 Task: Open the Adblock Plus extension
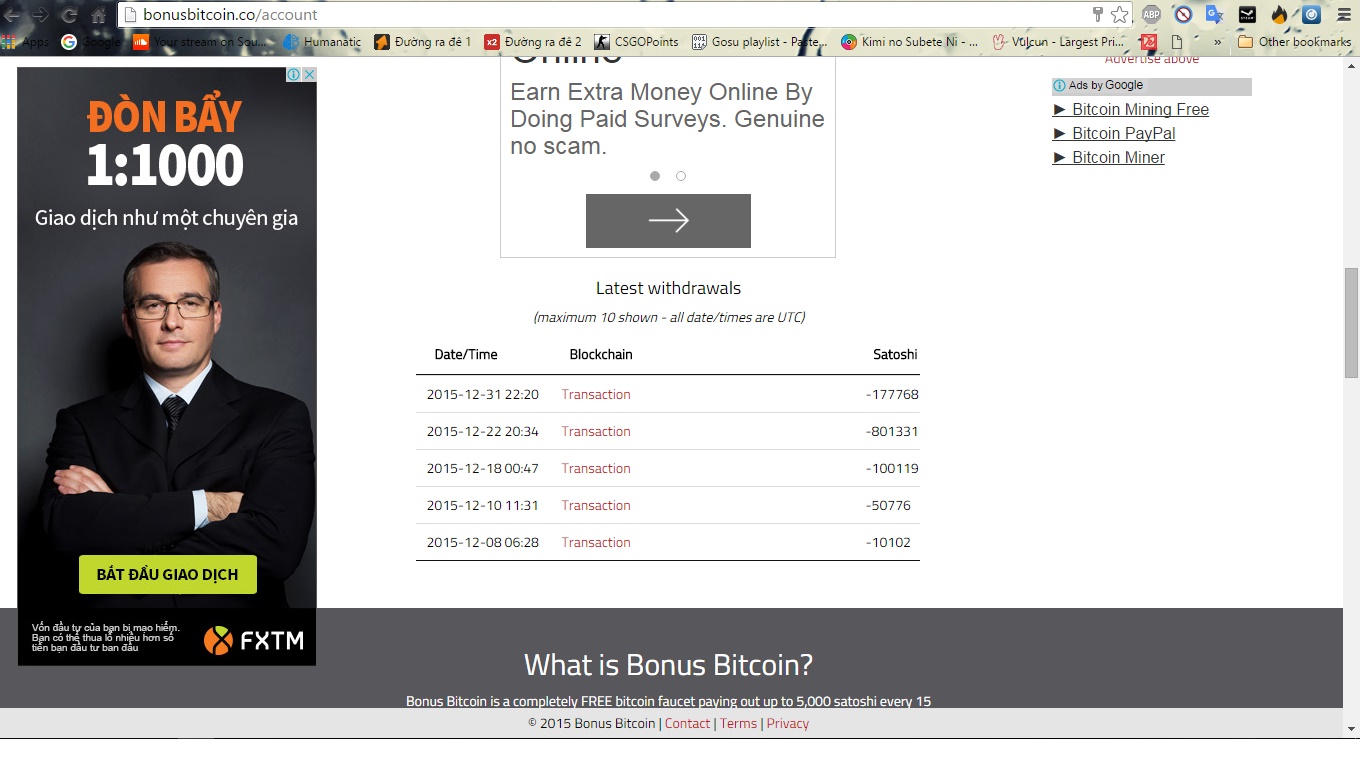pos(1152,15)
